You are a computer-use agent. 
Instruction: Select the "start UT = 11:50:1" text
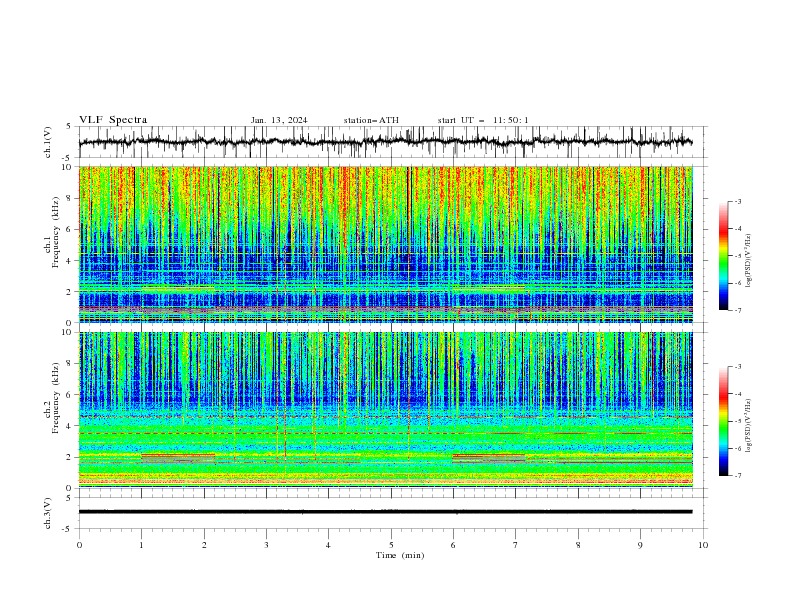click(x=483, y=120)
